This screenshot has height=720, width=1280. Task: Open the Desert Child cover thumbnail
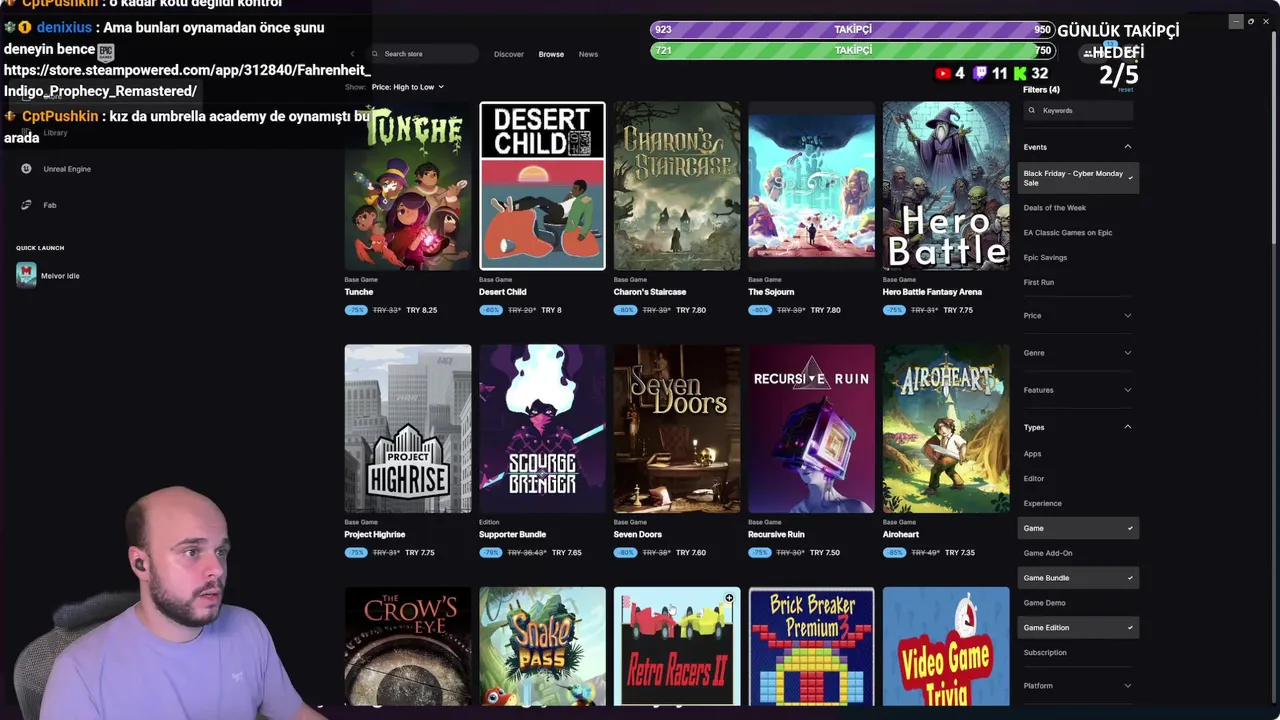(542, 186)
